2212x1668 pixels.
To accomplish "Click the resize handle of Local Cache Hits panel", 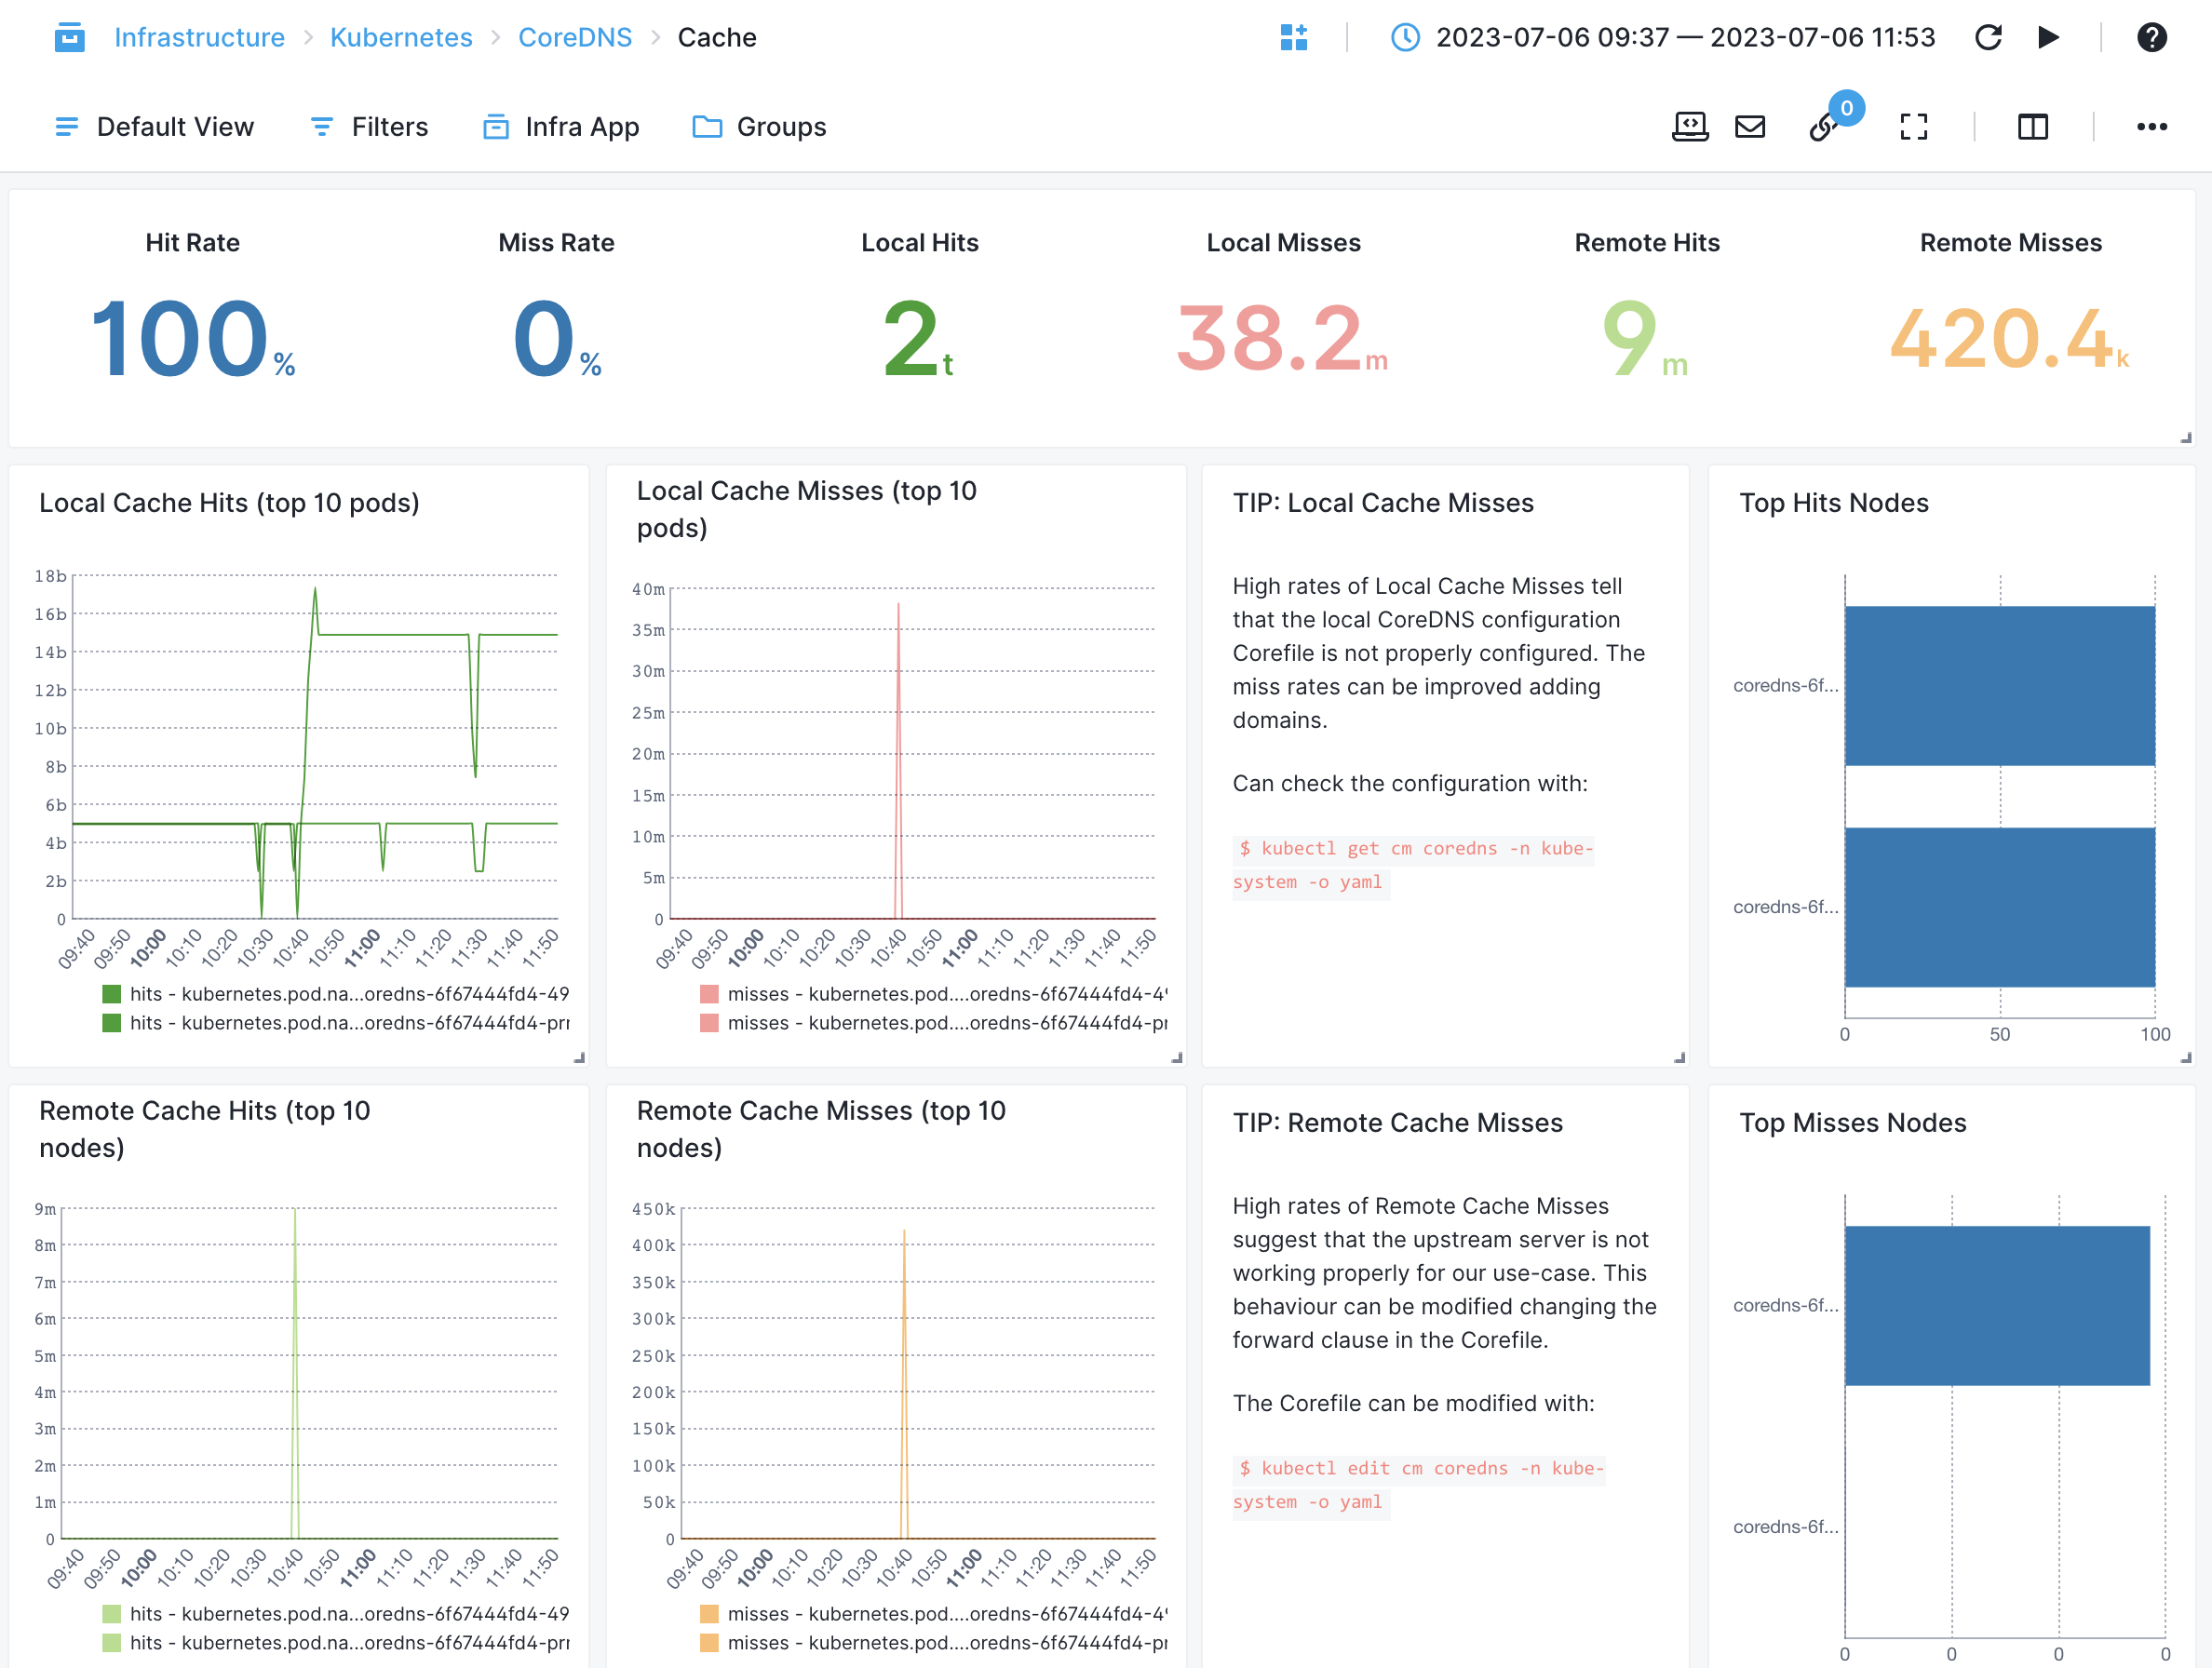I will click(x=579, y=1057).
